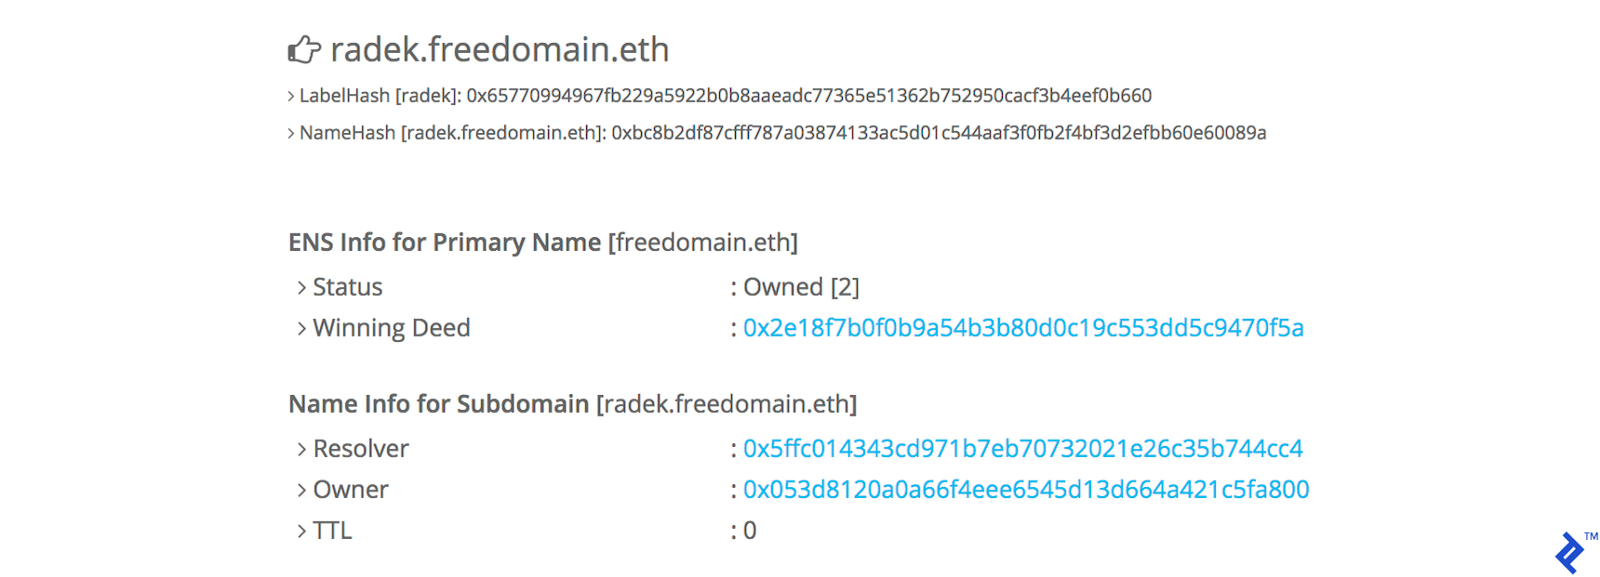1600x577 pixels.
Task: Click the chevron next to Status
Action: (x=301, y=288)
